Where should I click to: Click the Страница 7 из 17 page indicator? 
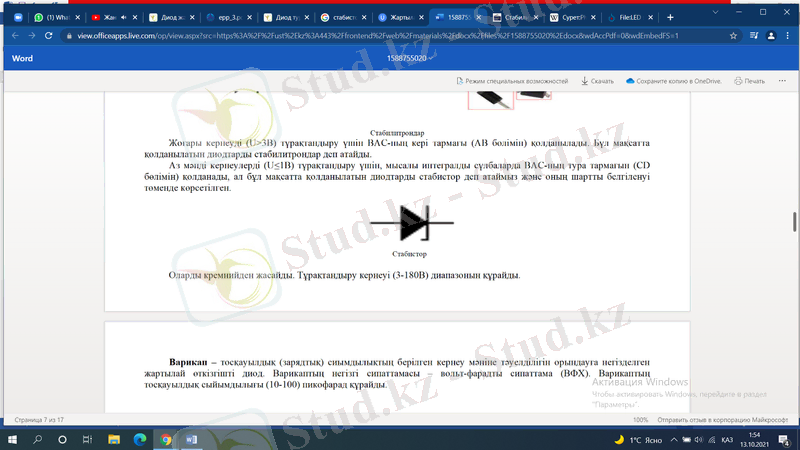(39, 420)
